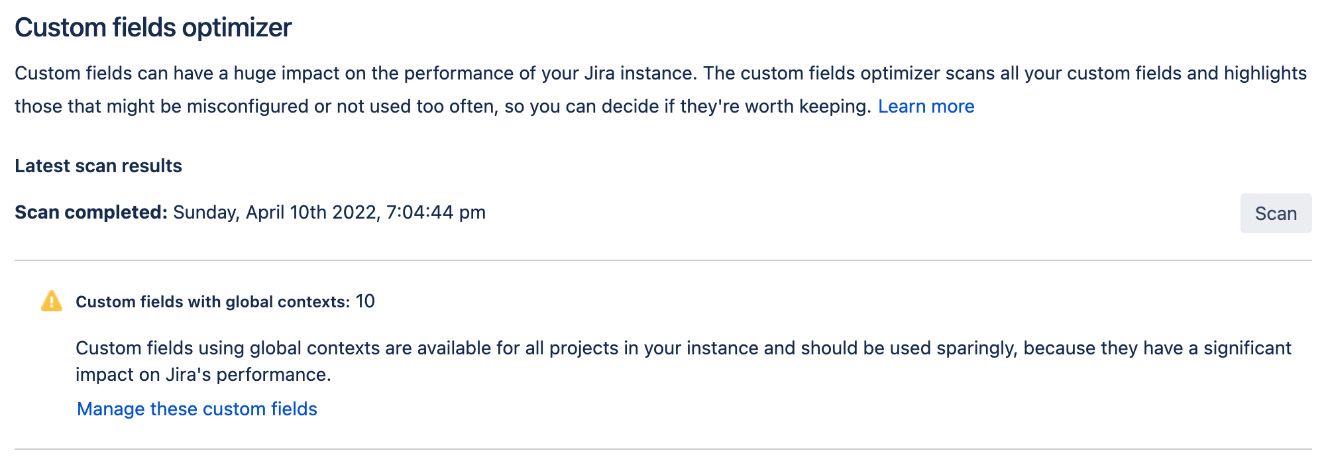Click the divider line below Manage link
Screen dimensions: 1324x465
[x=662, y=449]
